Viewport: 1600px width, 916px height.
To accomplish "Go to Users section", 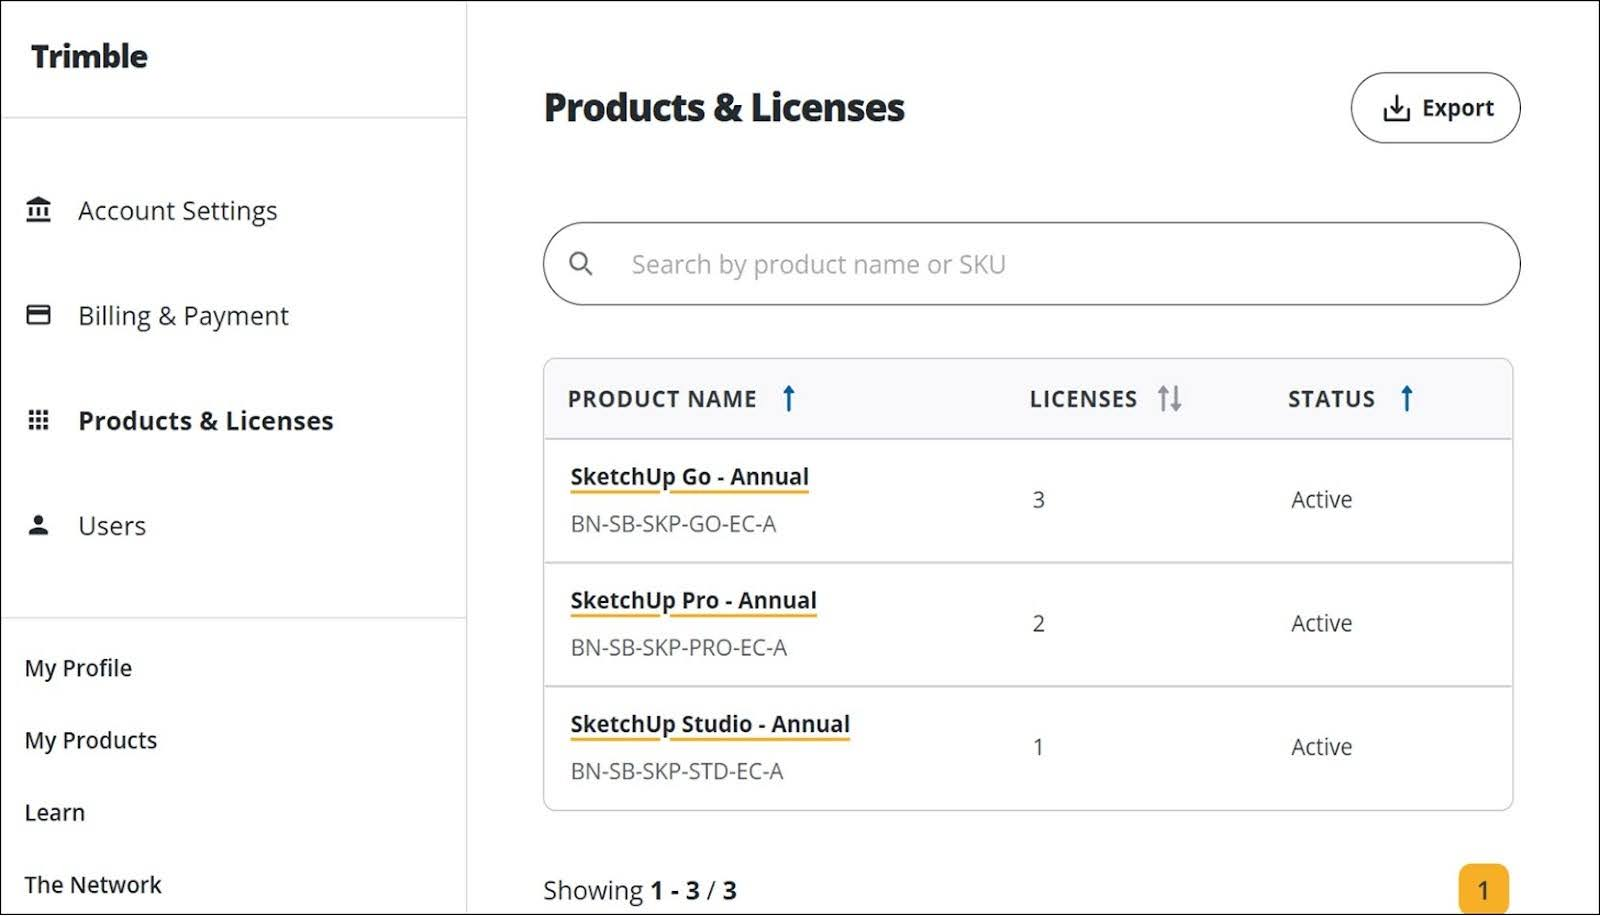I will (112, 526).
